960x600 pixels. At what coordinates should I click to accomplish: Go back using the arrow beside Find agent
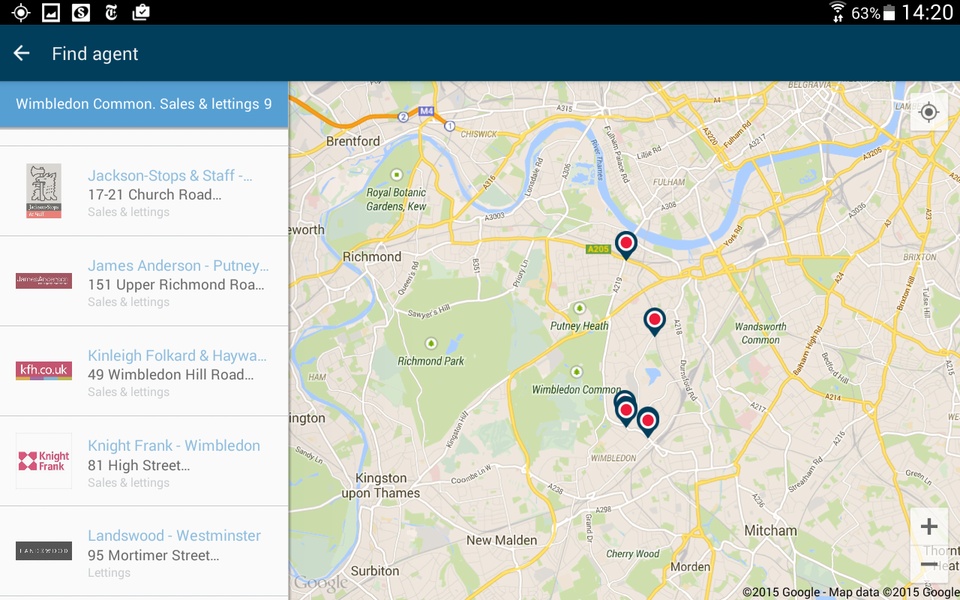click(x=21, y=53)
